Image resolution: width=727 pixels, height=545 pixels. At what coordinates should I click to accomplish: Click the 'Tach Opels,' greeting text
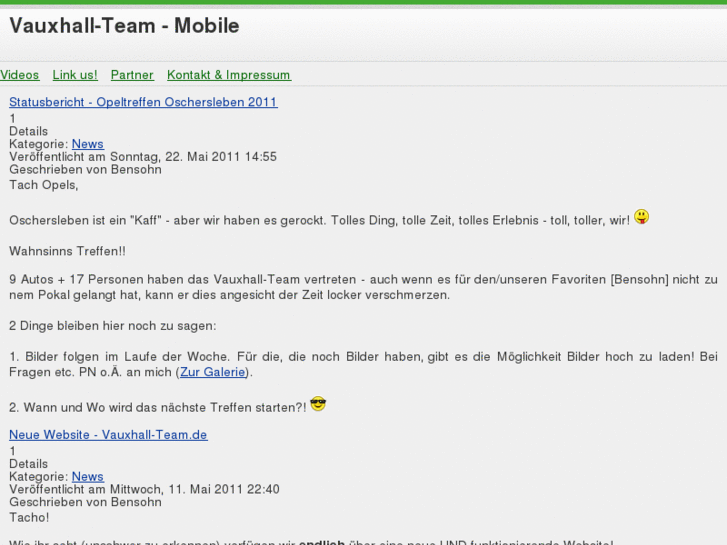click(44, 185)
